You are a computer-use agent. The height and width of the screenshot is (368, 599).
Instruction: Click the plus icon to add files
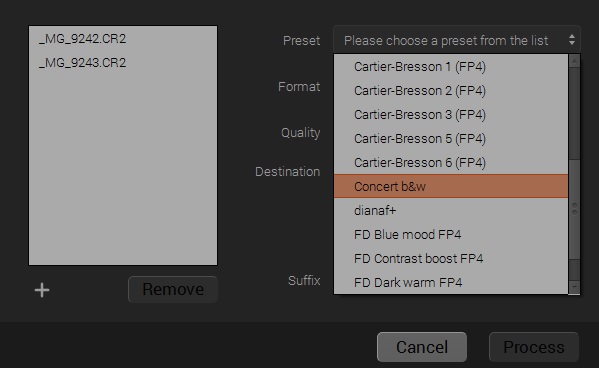tap(42, 290)
